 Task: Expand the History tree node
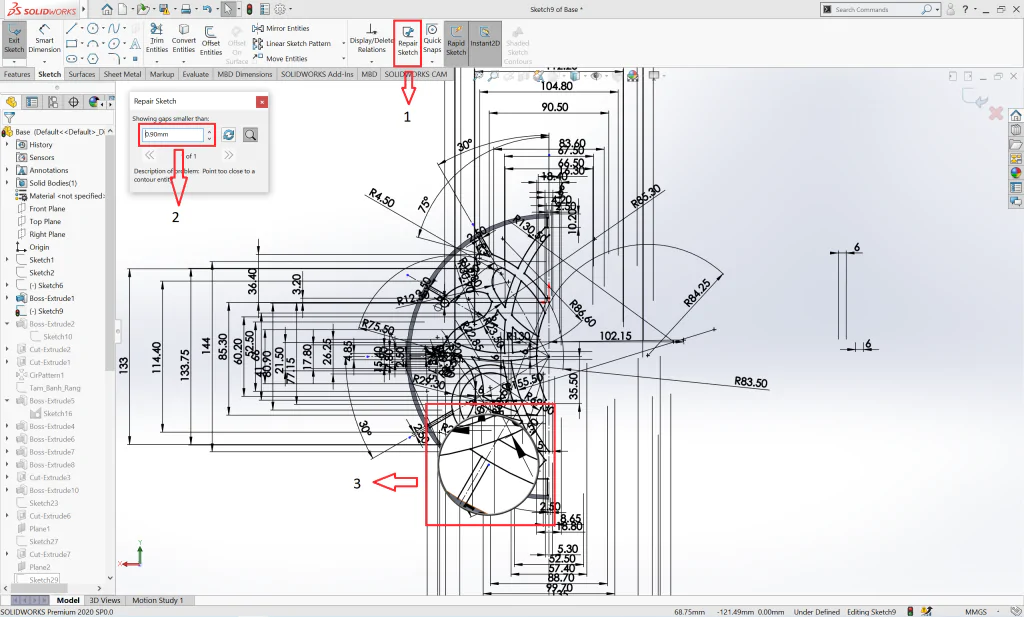(x=7, y=144)
